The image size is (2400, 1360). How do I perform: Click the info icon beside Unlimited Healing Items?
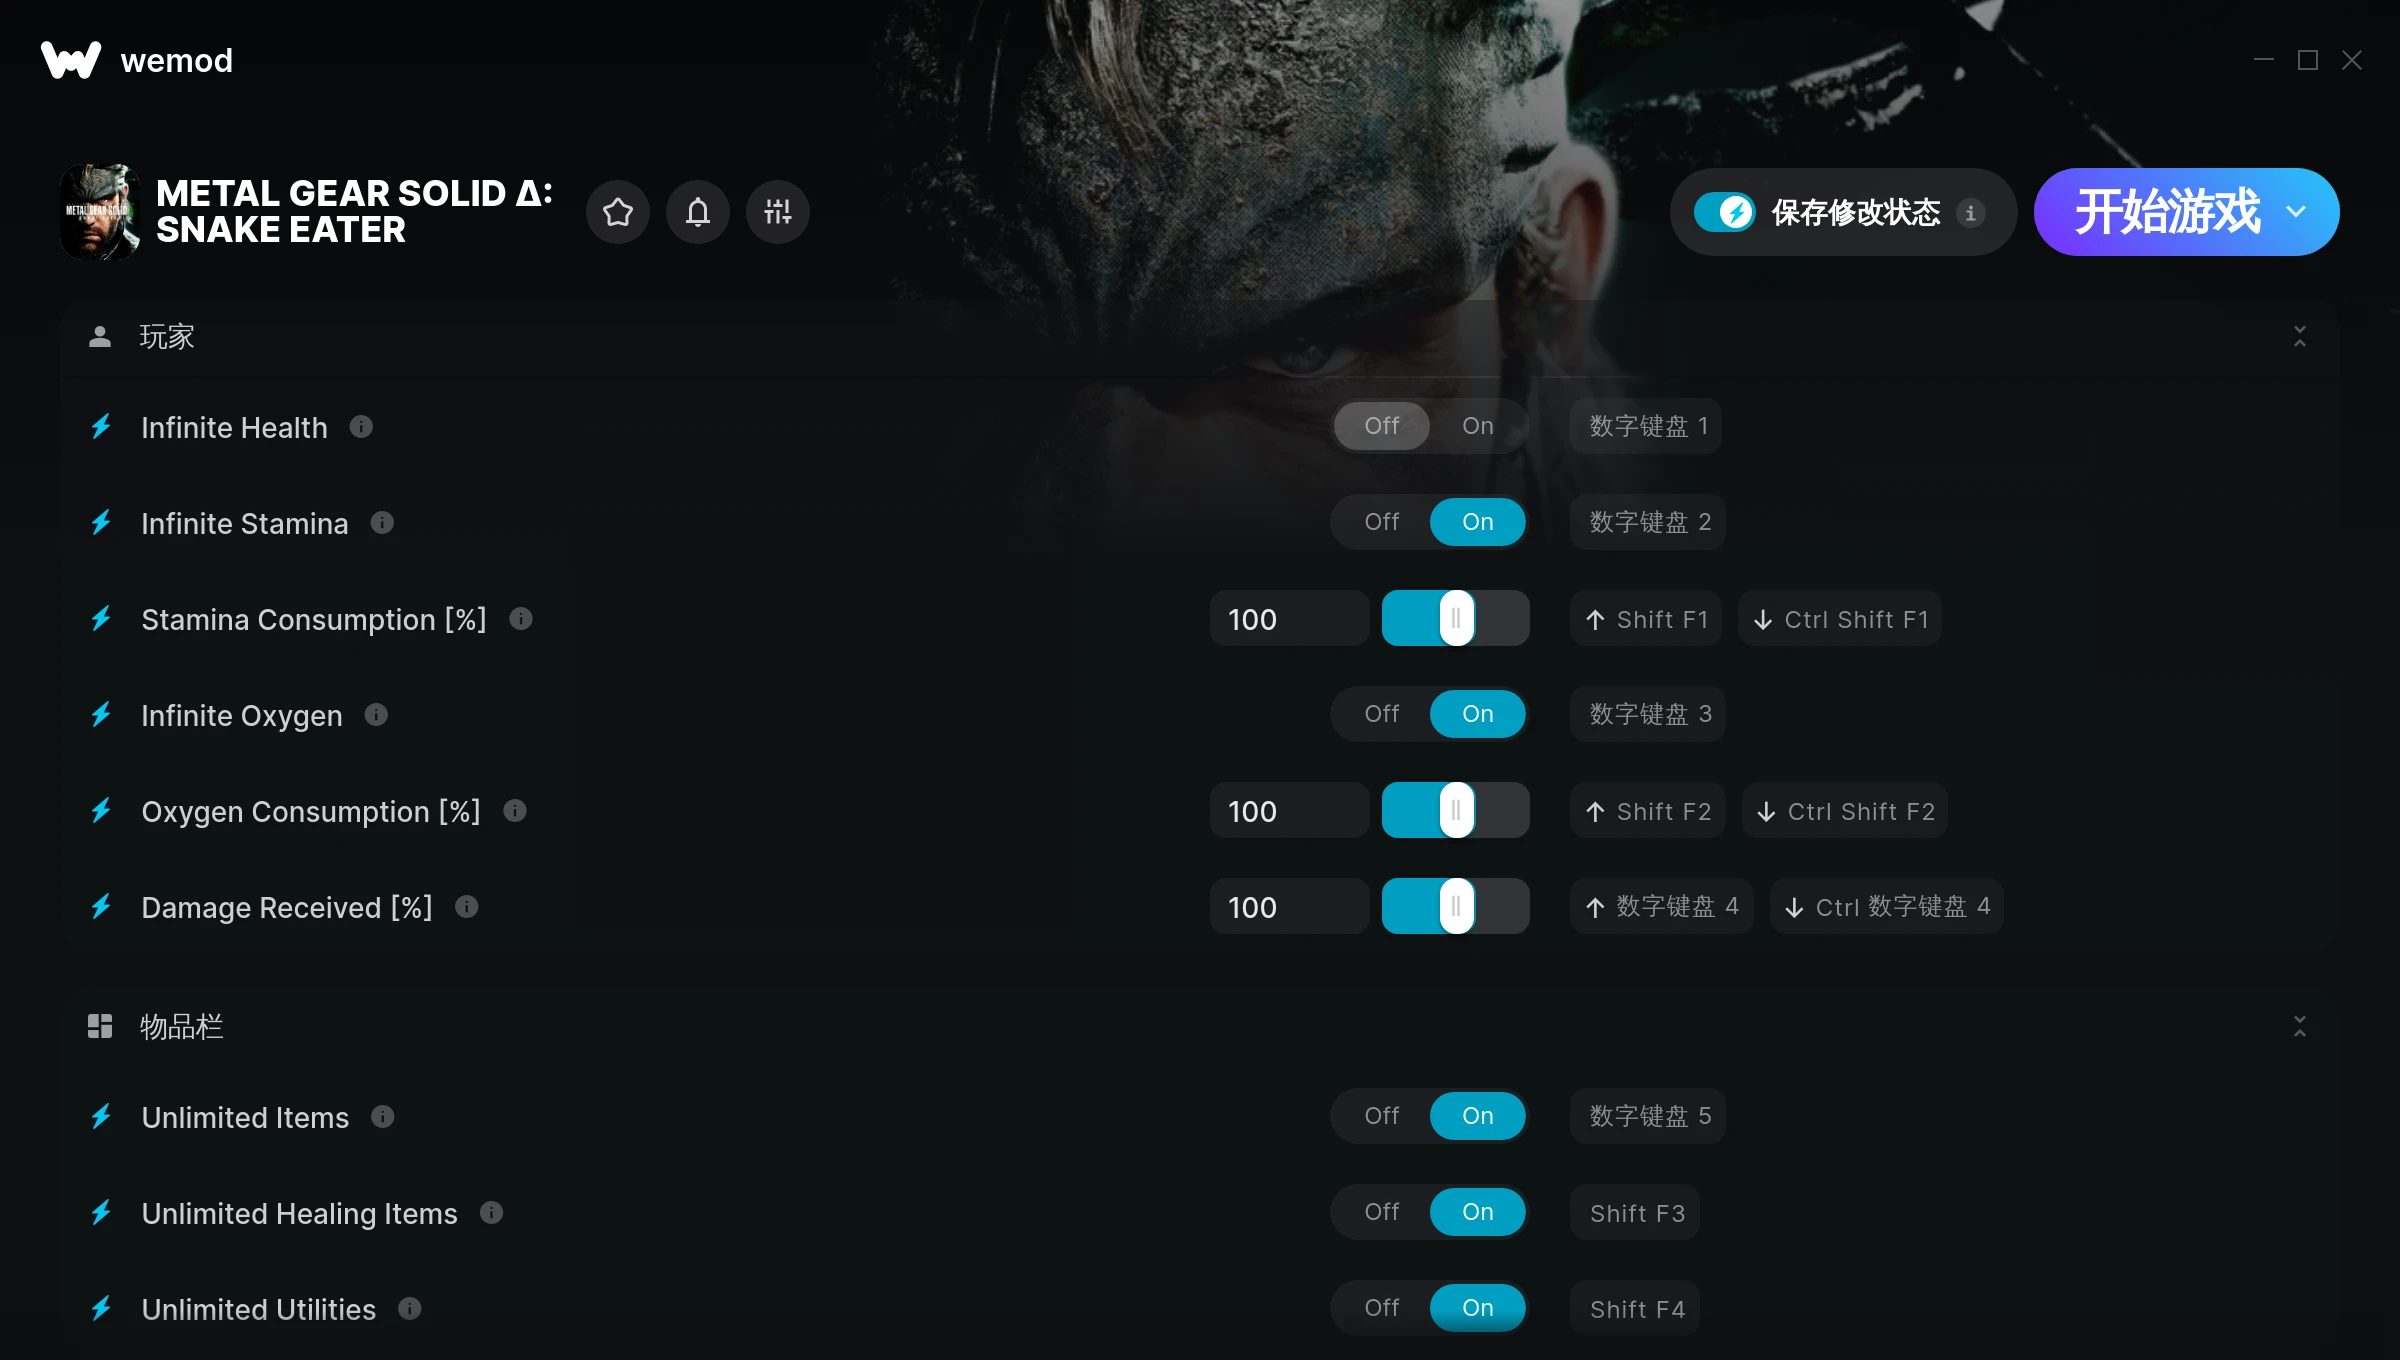[x=491, y=1213]
